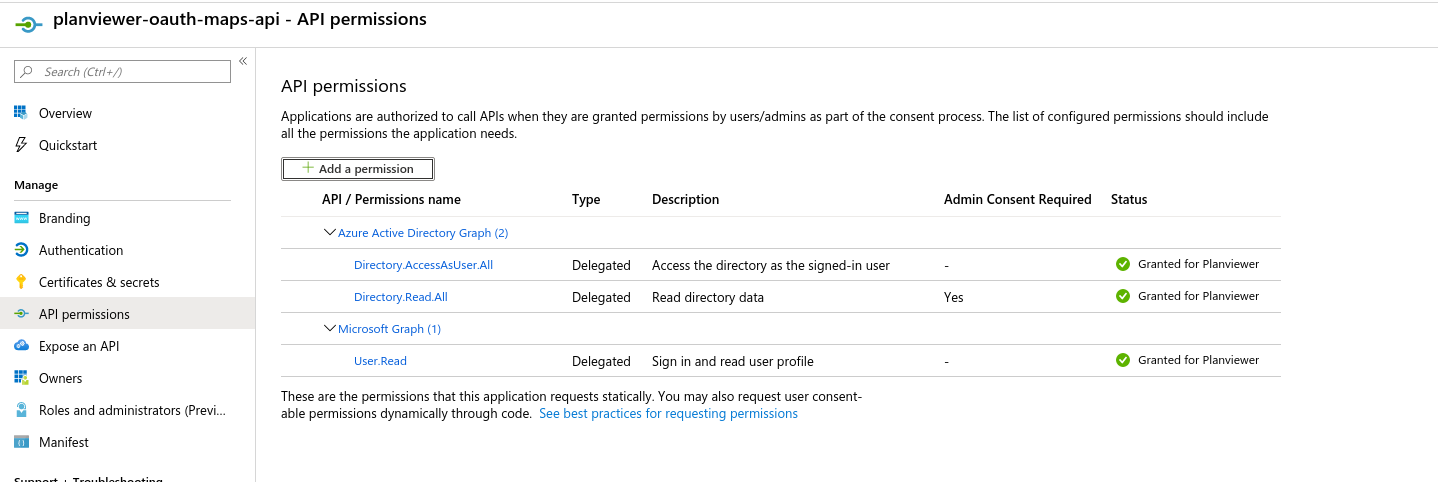Click the app registration icon beside the title
The width and height of the screenshot is (1438, 482).
(x=29, y=24)
